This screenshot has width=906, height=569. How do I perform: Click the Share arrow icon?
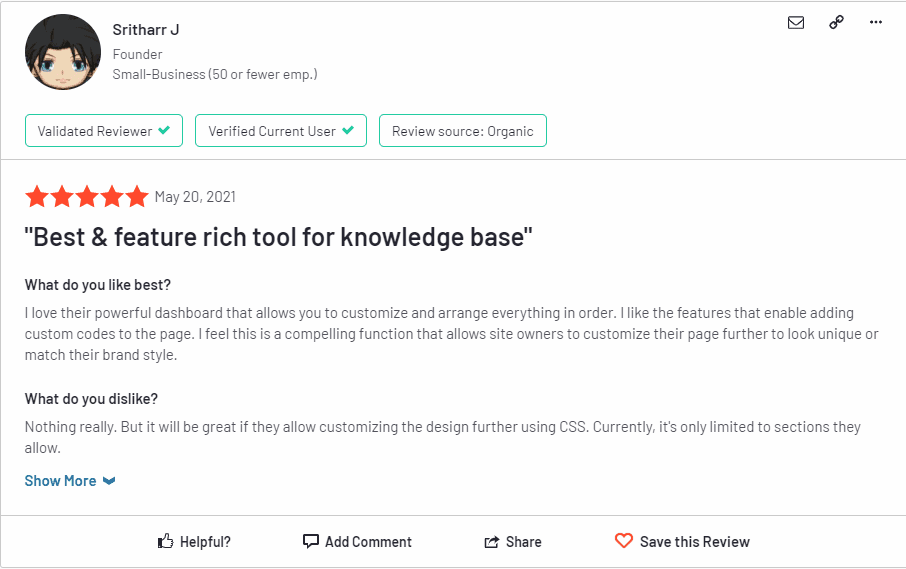point(492,542)
